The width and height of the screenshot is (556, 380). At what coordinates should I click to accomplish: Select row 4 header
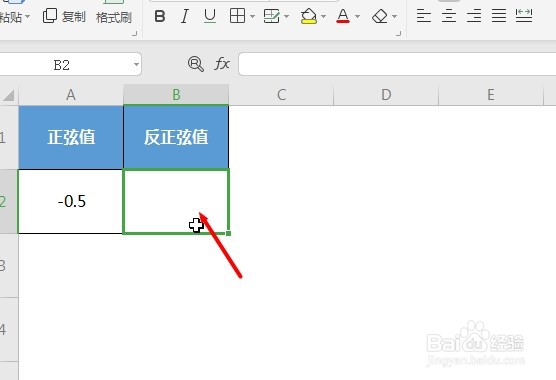9,330
